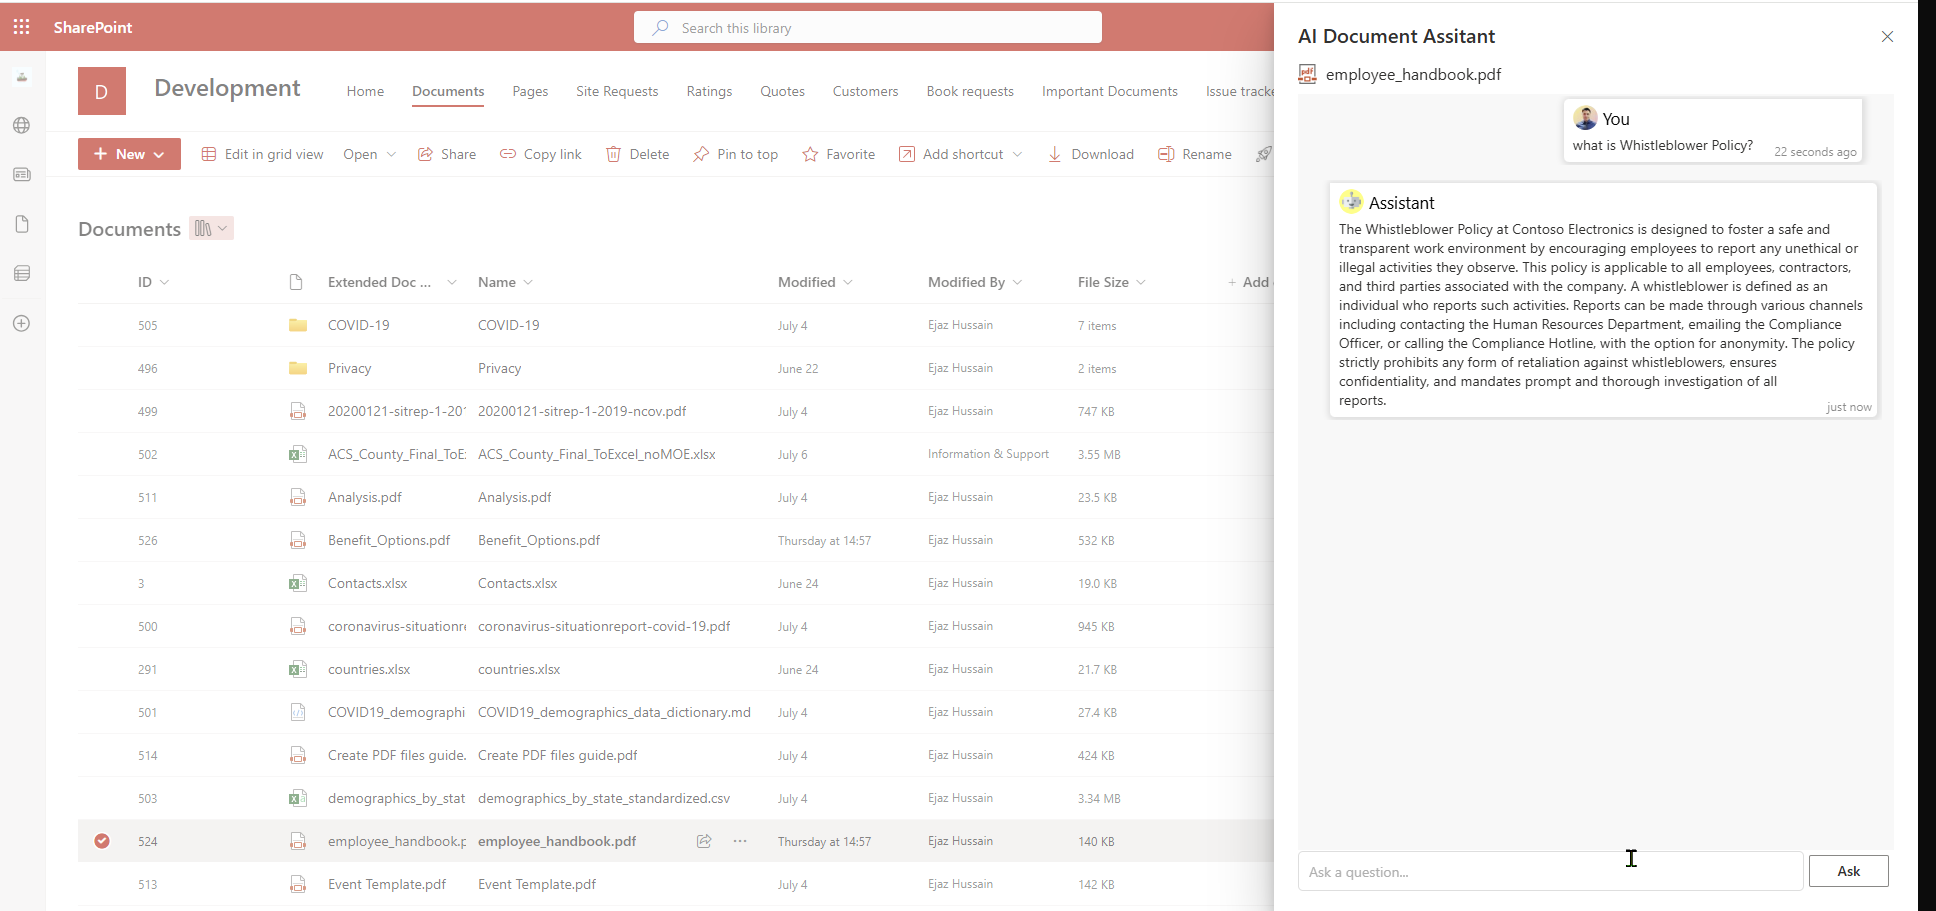The width and height of the screenshot is (1936, 911).
Task: Open the Modified By column header menu
Action: pos(975,282)
